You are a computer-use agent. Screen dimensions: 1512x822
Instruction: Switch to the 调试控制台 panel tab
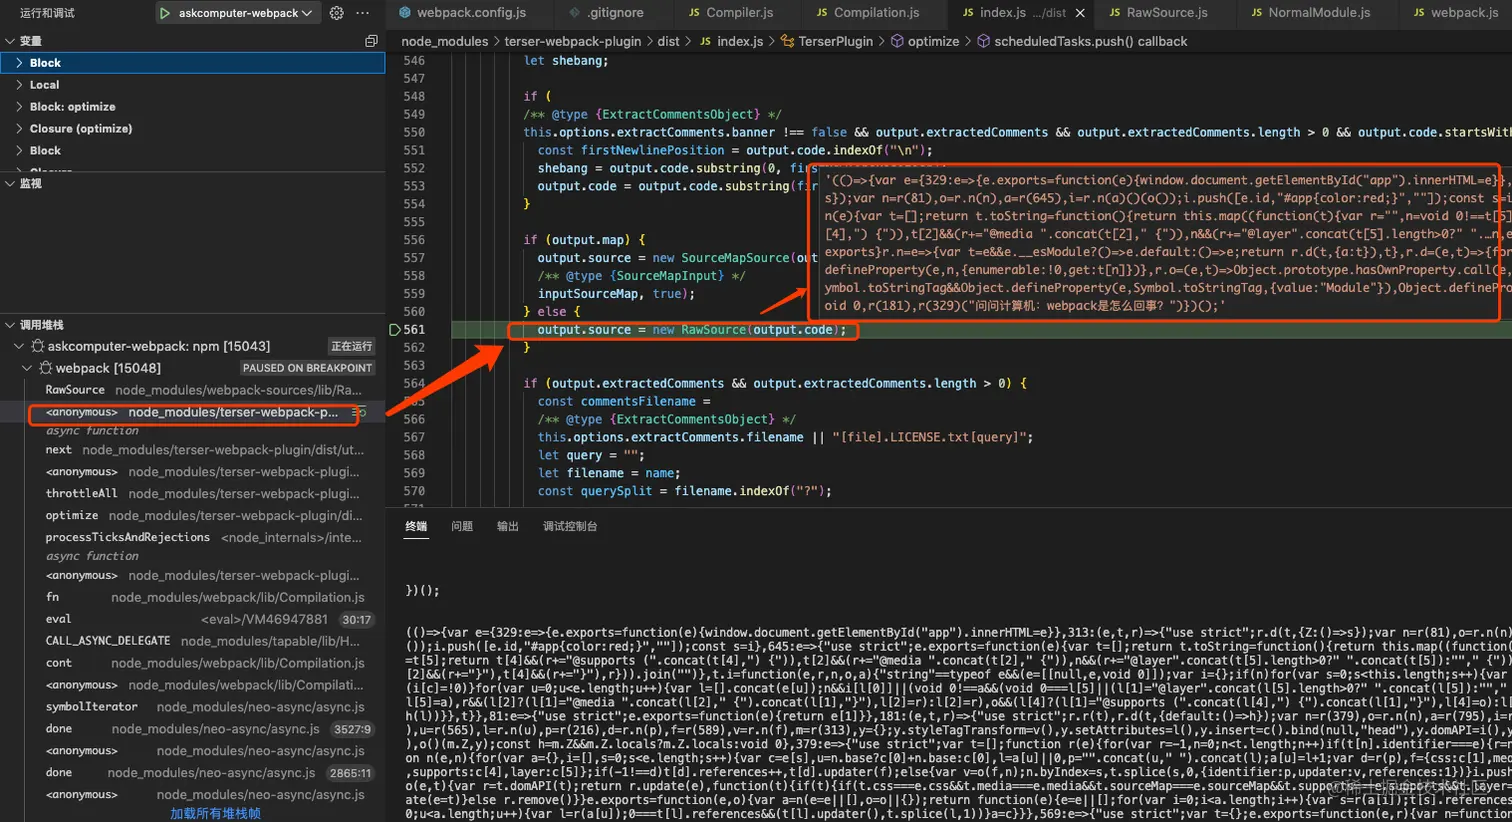[569, 526]
